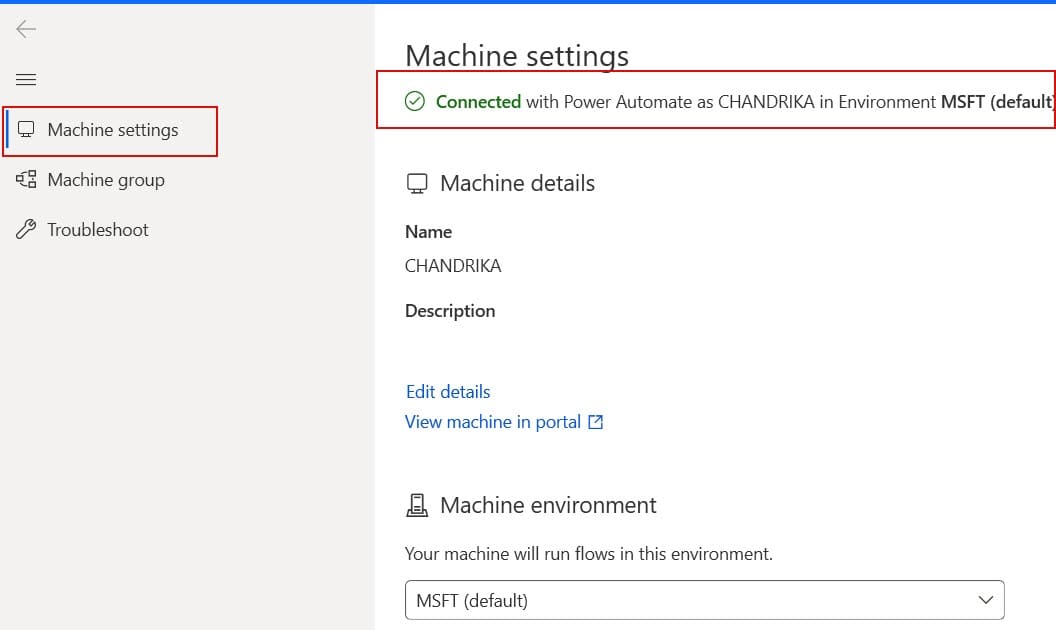Viewport: 1056px width, 630px height.
Task: Switch to the Machine group section
Action: tap(105, 179)
